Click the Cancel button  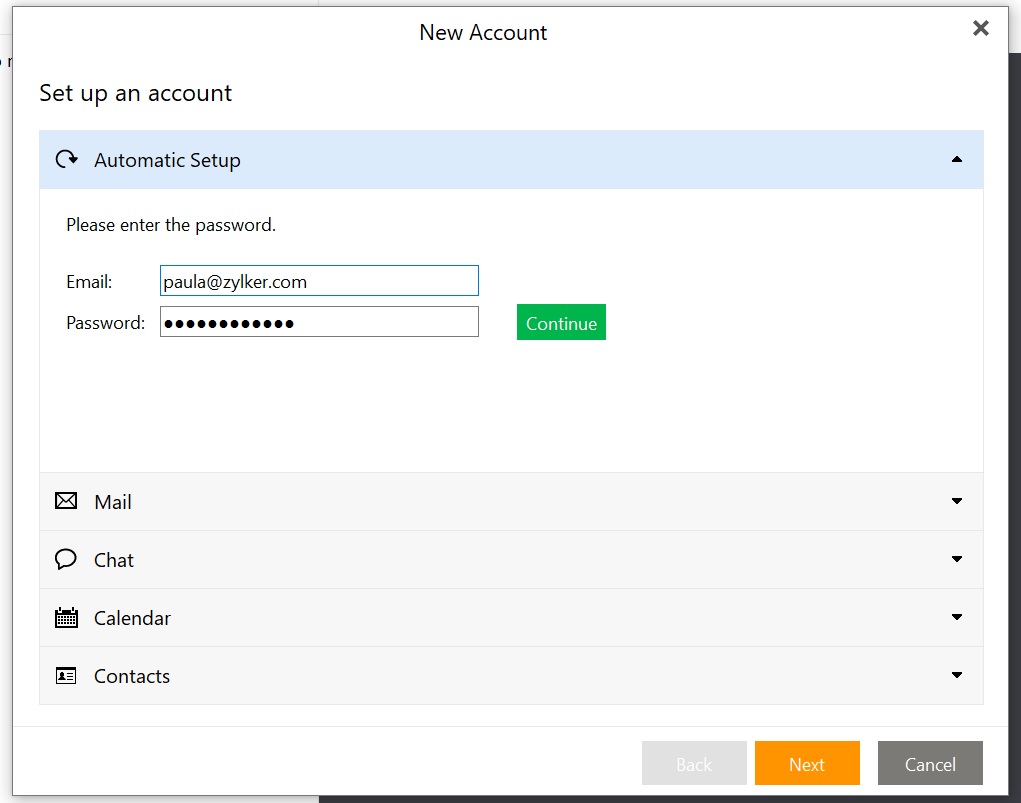(x=930, y=763)
